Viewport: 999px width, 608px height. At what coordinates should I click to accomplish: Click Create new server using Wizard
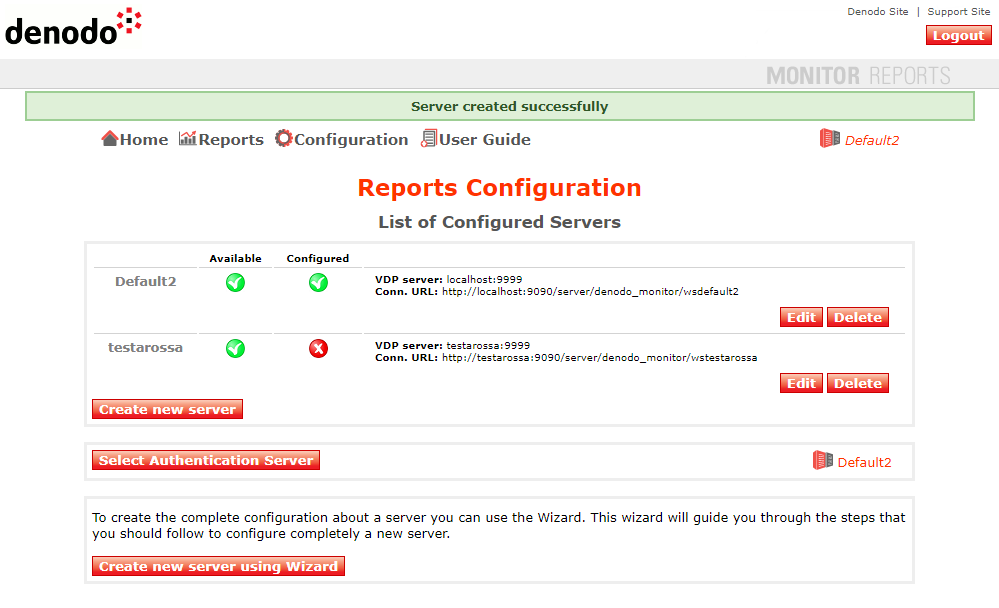[x=218, y=566]
